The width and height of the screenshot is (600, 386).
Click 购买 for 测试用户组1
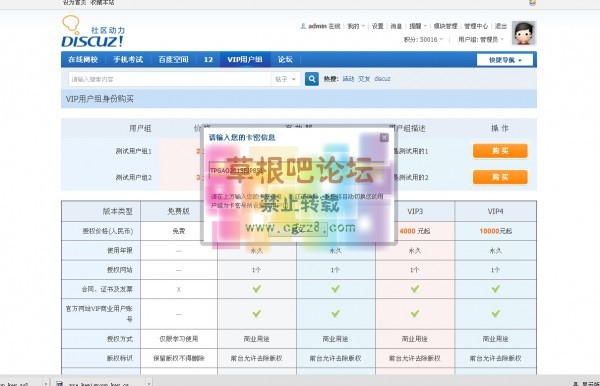[500, 151]
